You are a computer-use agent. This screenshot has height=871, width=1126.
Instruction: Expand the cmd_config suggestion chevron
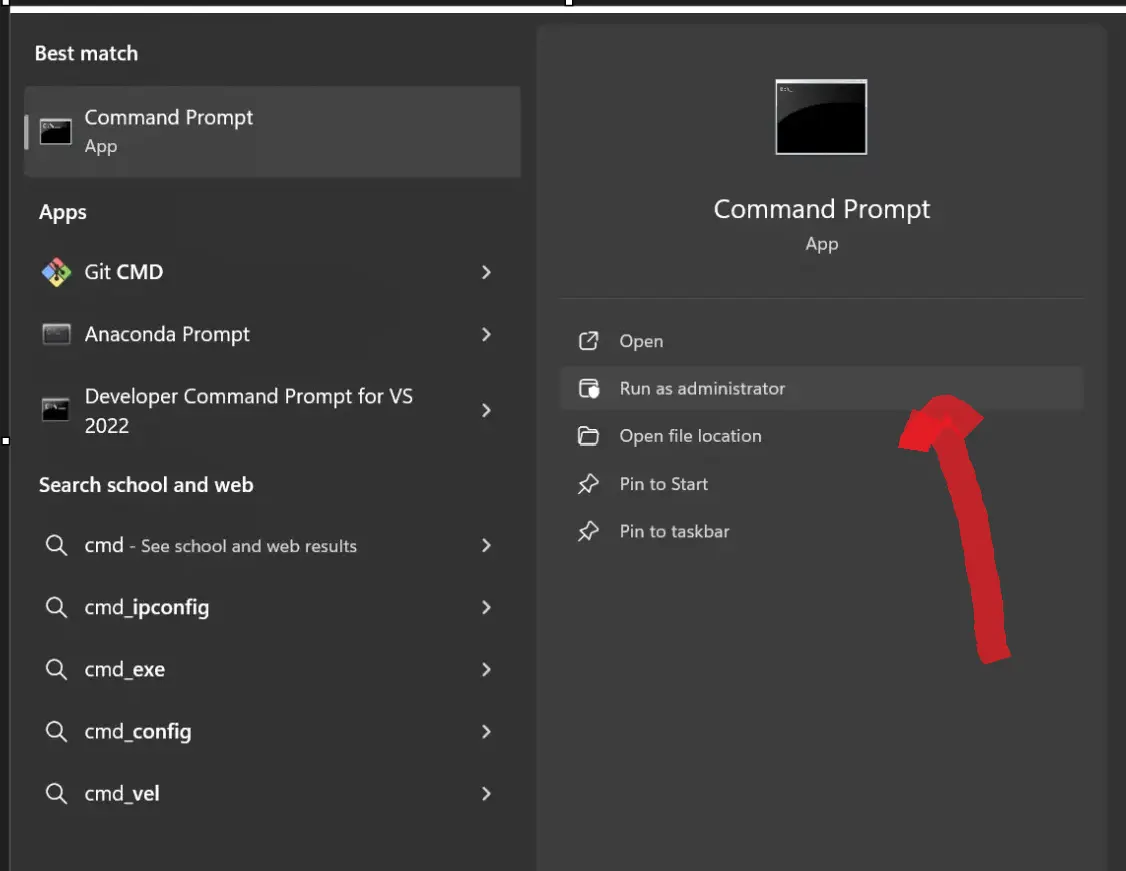pyautogui.click(x=486, y=731)
